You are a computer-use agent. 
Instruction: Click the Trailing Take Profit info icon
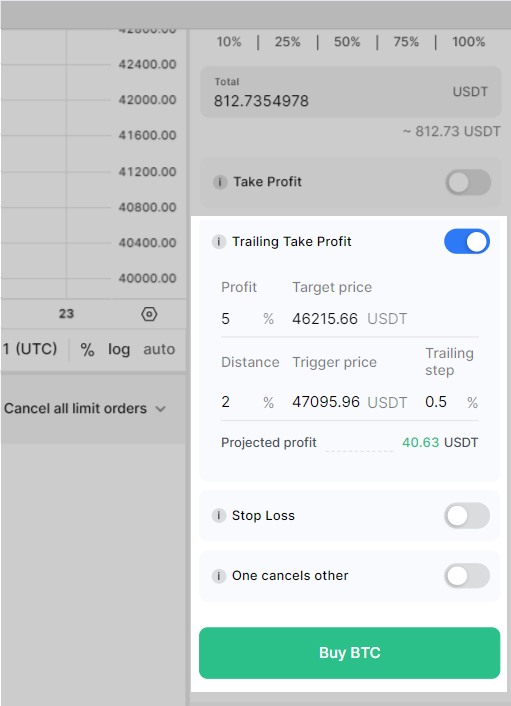219,242
